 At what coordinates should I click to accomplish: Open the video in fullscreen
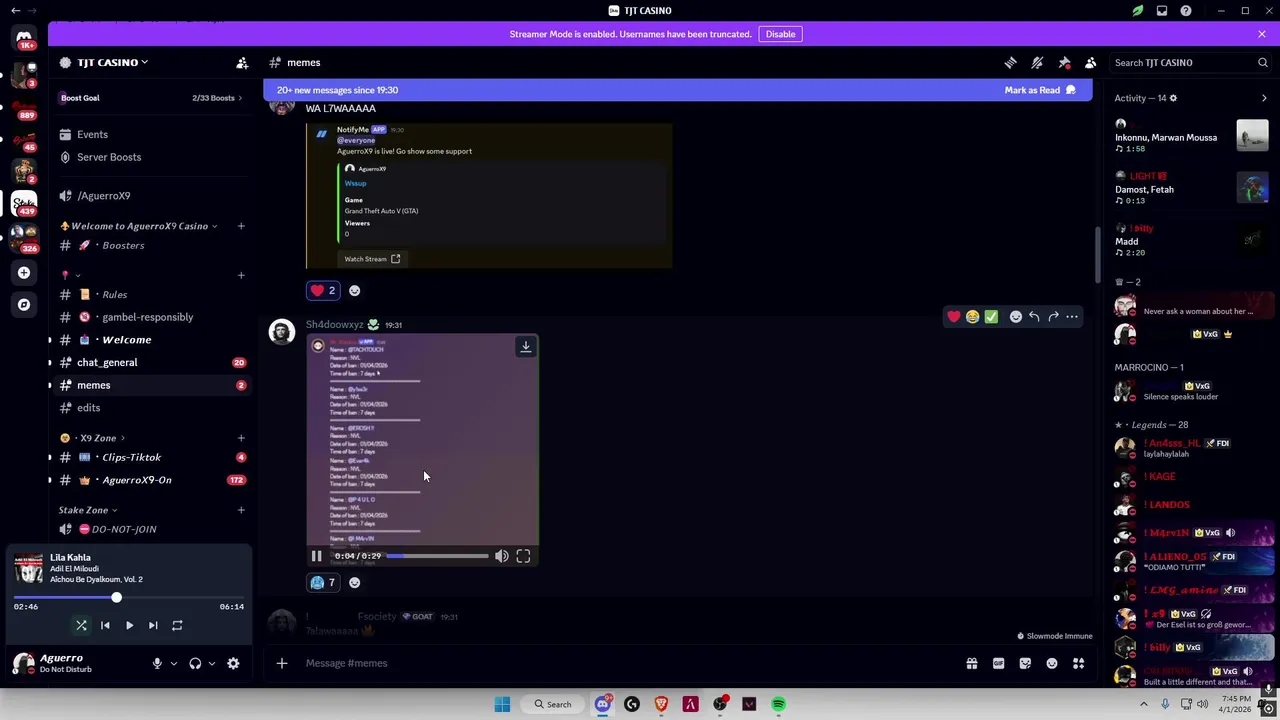[523, 556]
